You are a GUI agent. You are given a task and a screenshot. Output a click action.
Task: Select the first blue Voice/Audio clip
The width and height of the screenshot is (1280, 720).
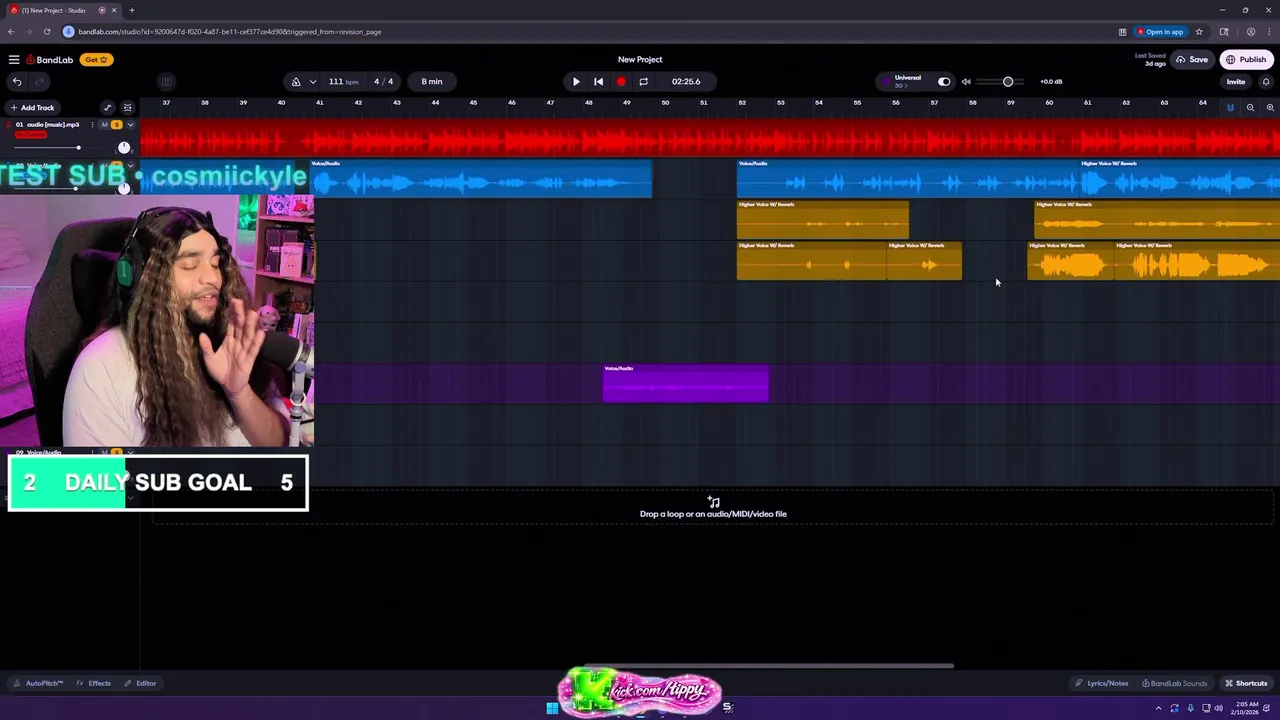click(481, 179)
